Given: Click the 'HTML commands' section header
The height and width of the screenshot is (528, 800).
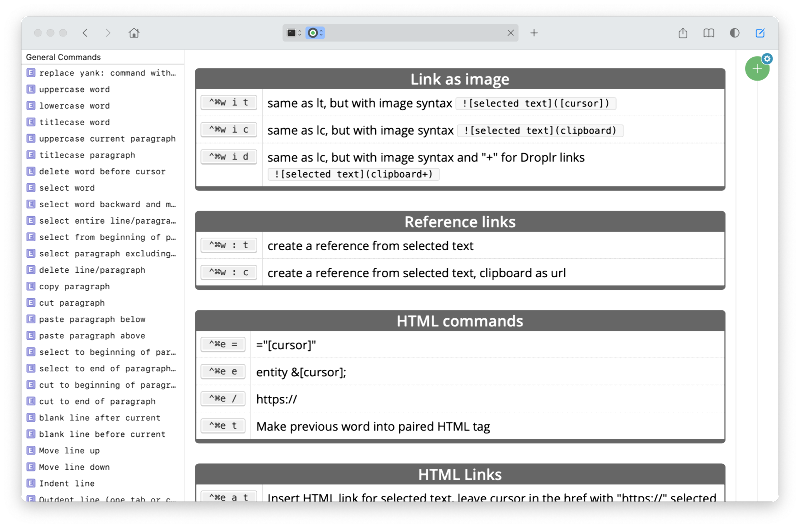Looking at the screenshot, I should click(459, 321).
